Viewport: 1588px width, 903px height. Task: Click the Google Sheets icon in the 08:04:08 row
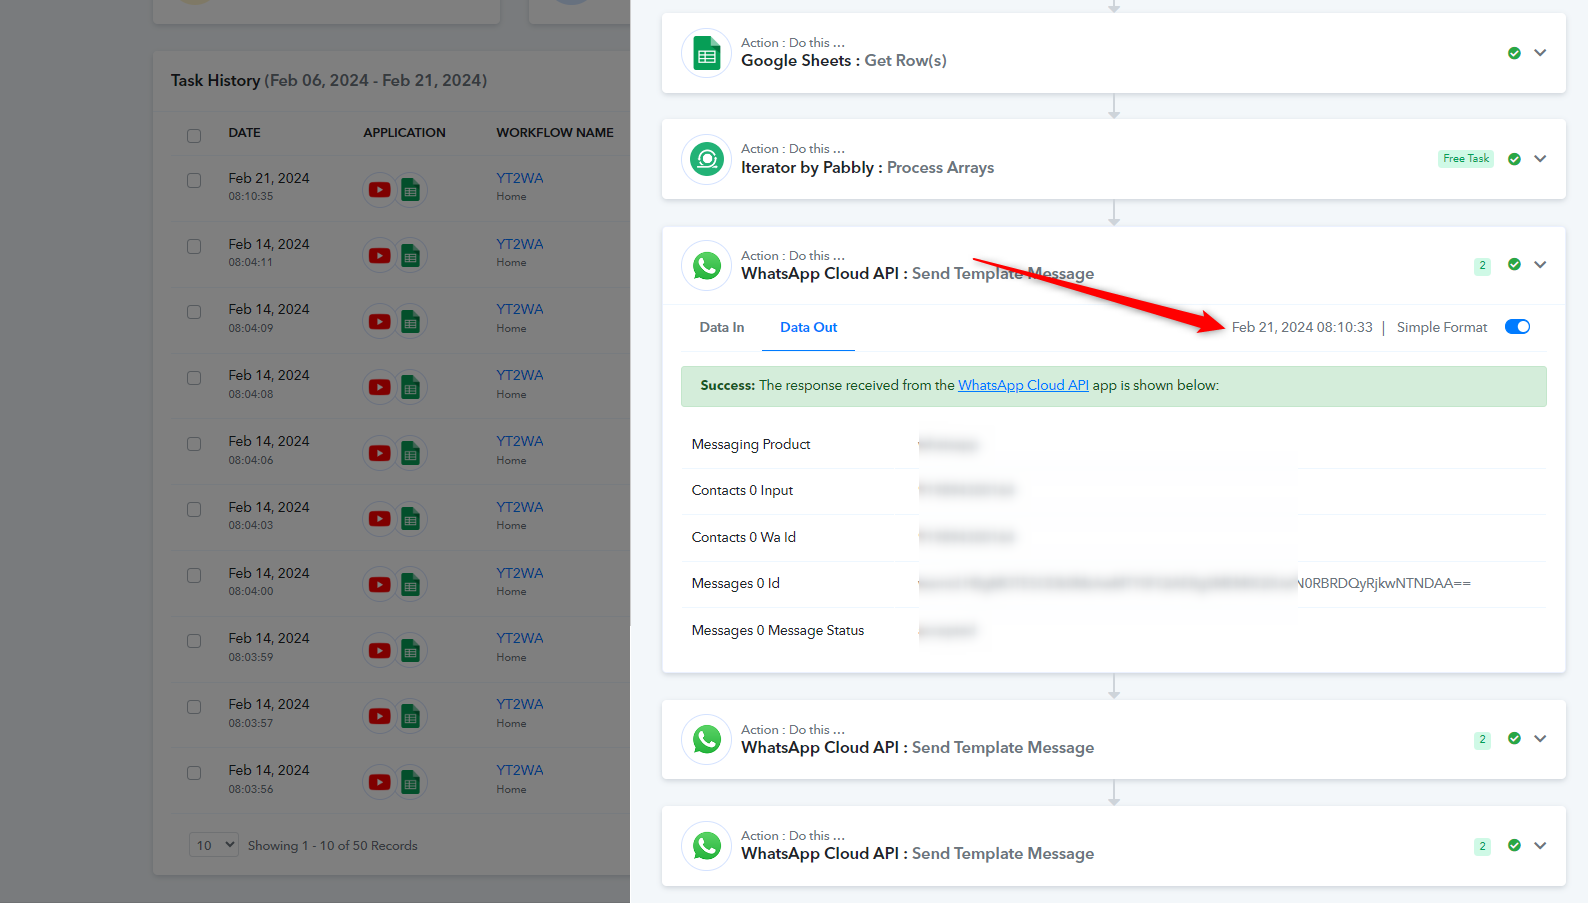pos(410,388)
